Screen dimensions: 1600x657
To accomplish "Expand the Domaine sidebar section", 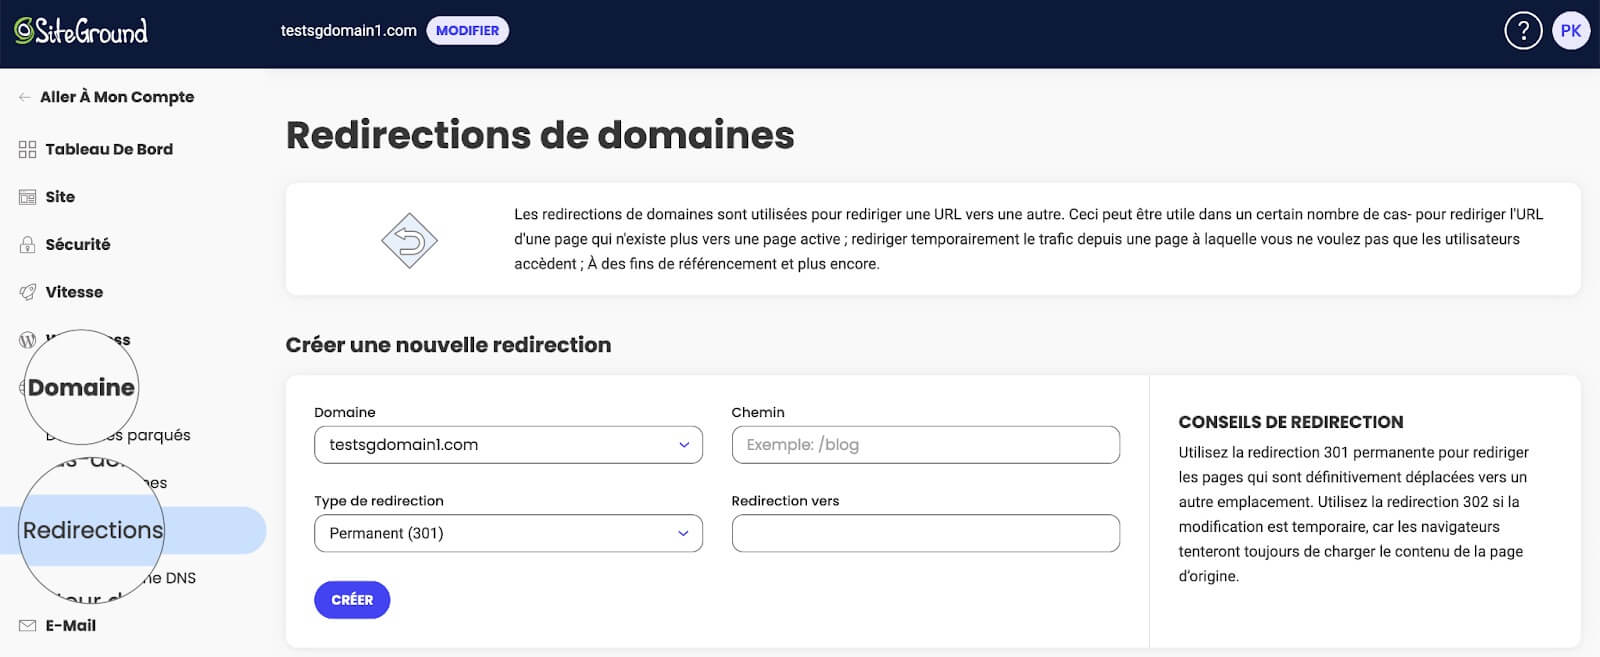I will pos(81,387).
